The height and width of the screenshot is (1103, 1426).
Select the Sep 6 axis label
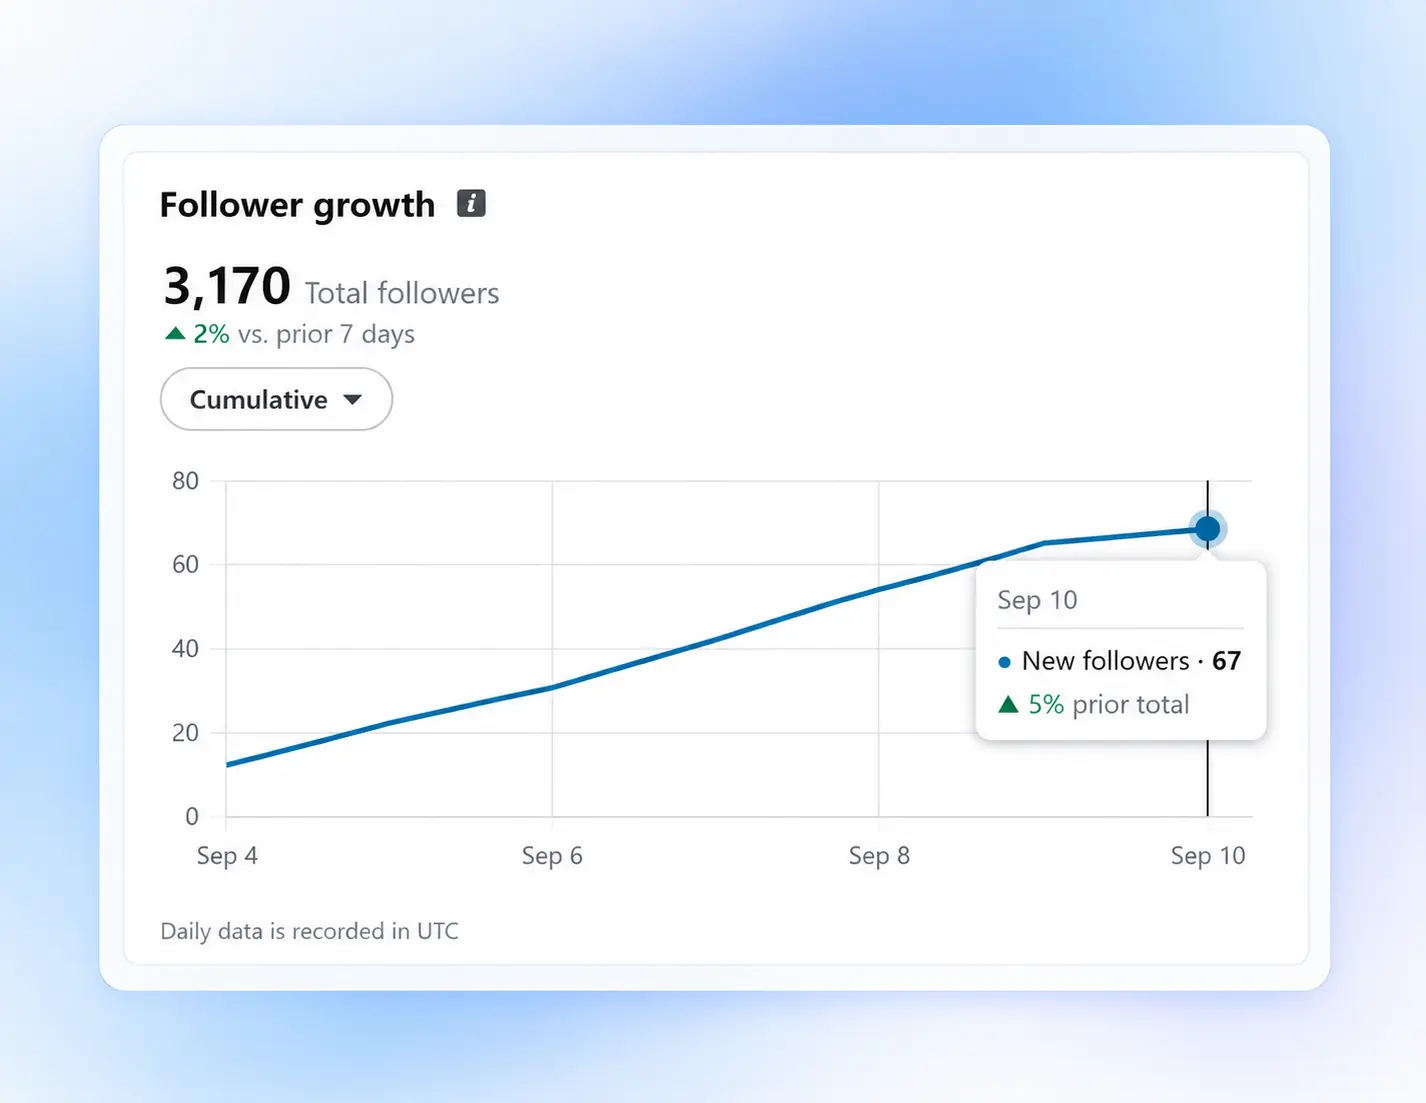point(552,856)
